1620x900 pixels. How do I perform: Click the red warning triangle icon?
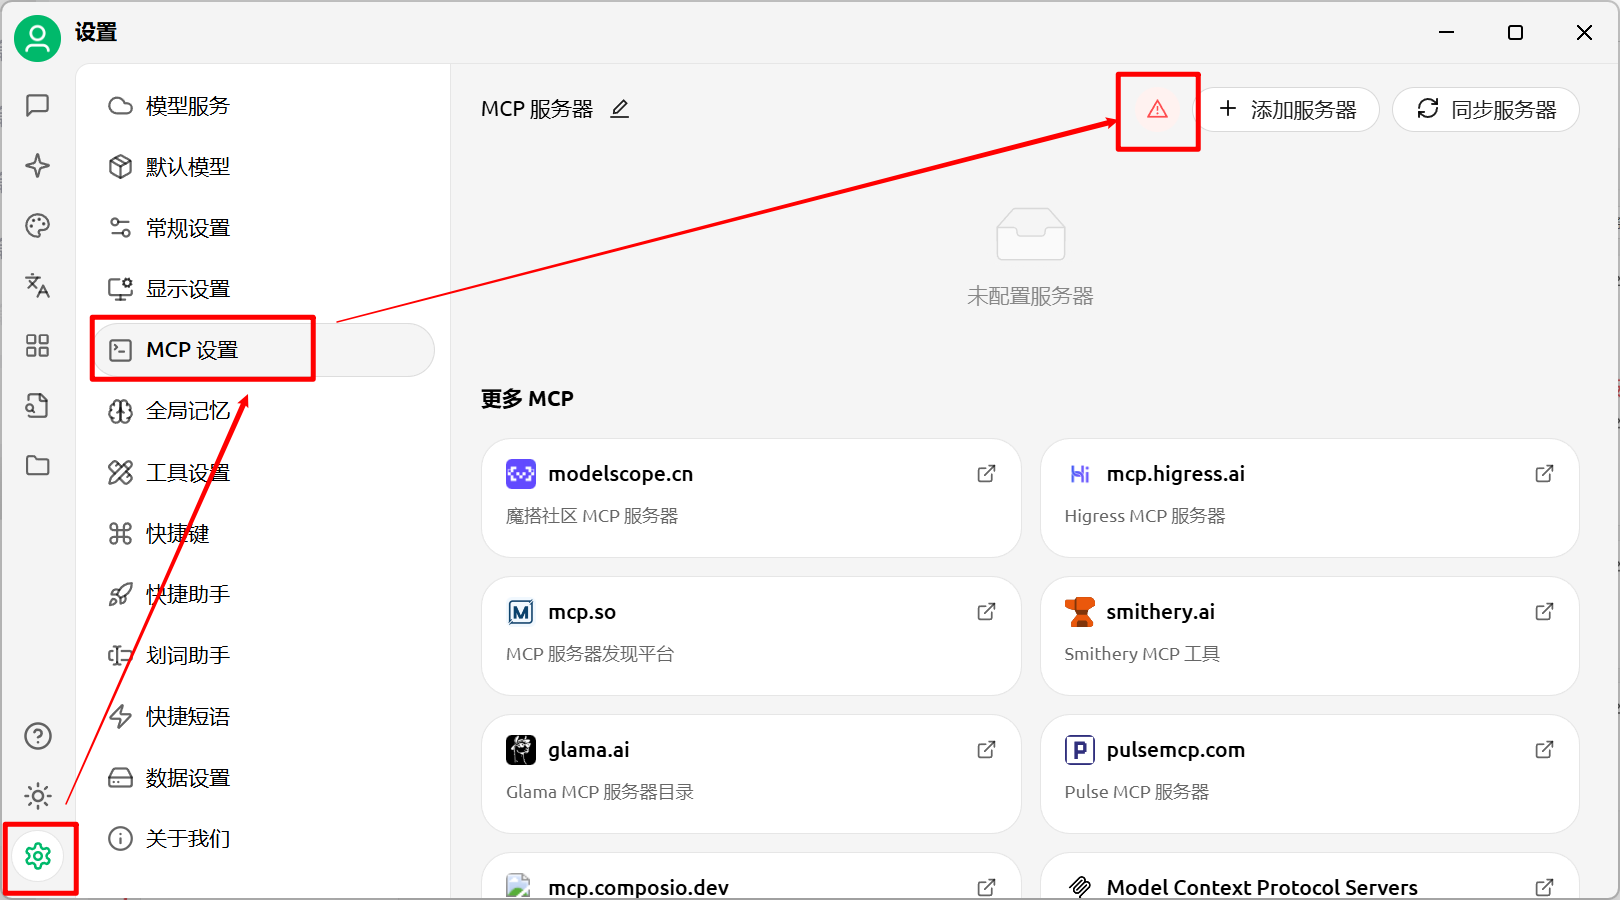pos(1157,110)
